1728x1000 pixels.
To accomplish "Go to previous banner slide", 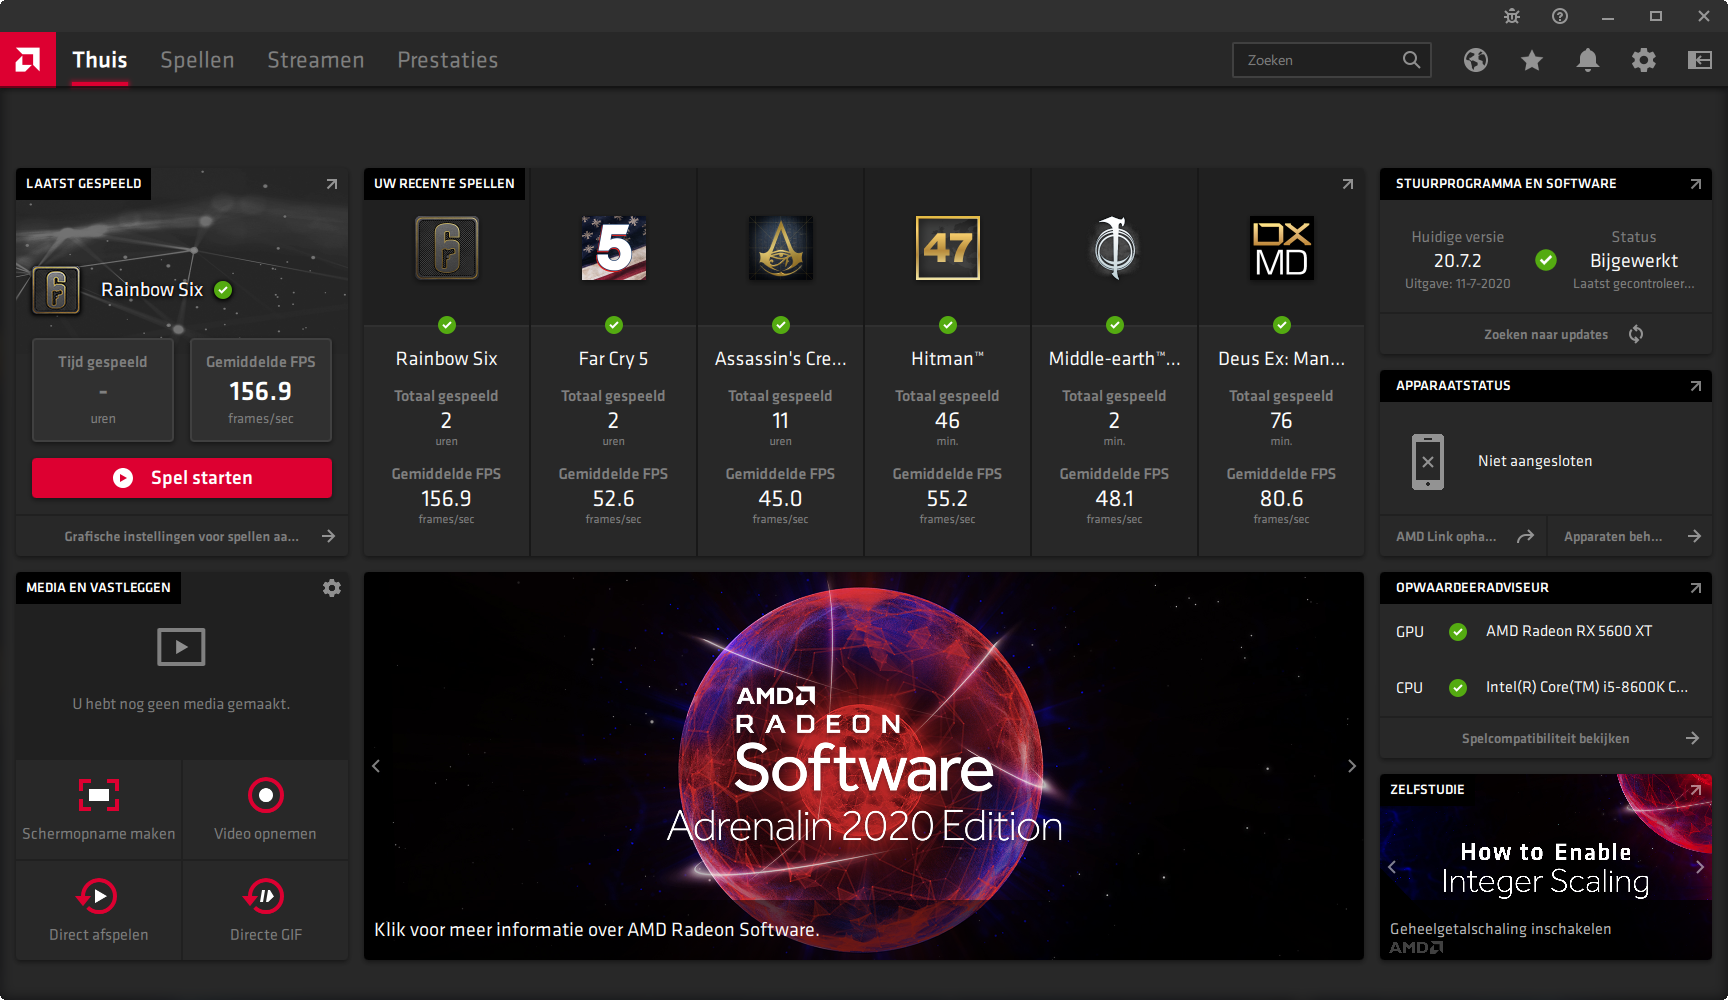I will click(x=376, y=766).
